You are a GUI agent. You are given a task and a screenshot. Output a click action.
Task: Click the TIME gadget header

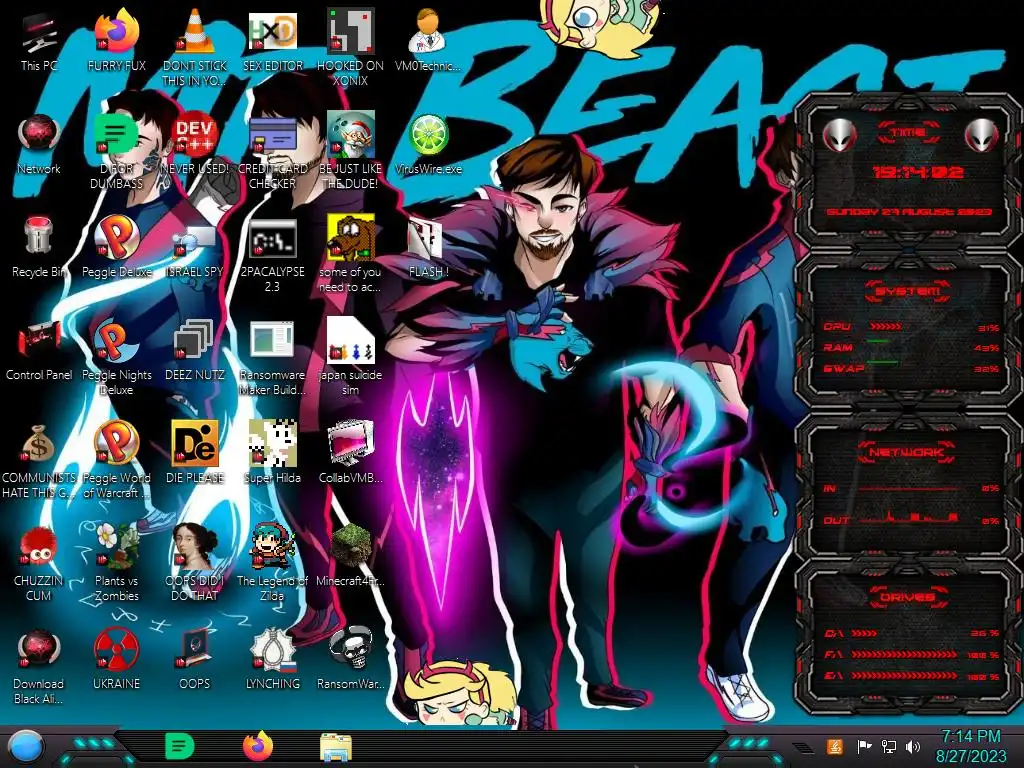[x=908, y=133]
